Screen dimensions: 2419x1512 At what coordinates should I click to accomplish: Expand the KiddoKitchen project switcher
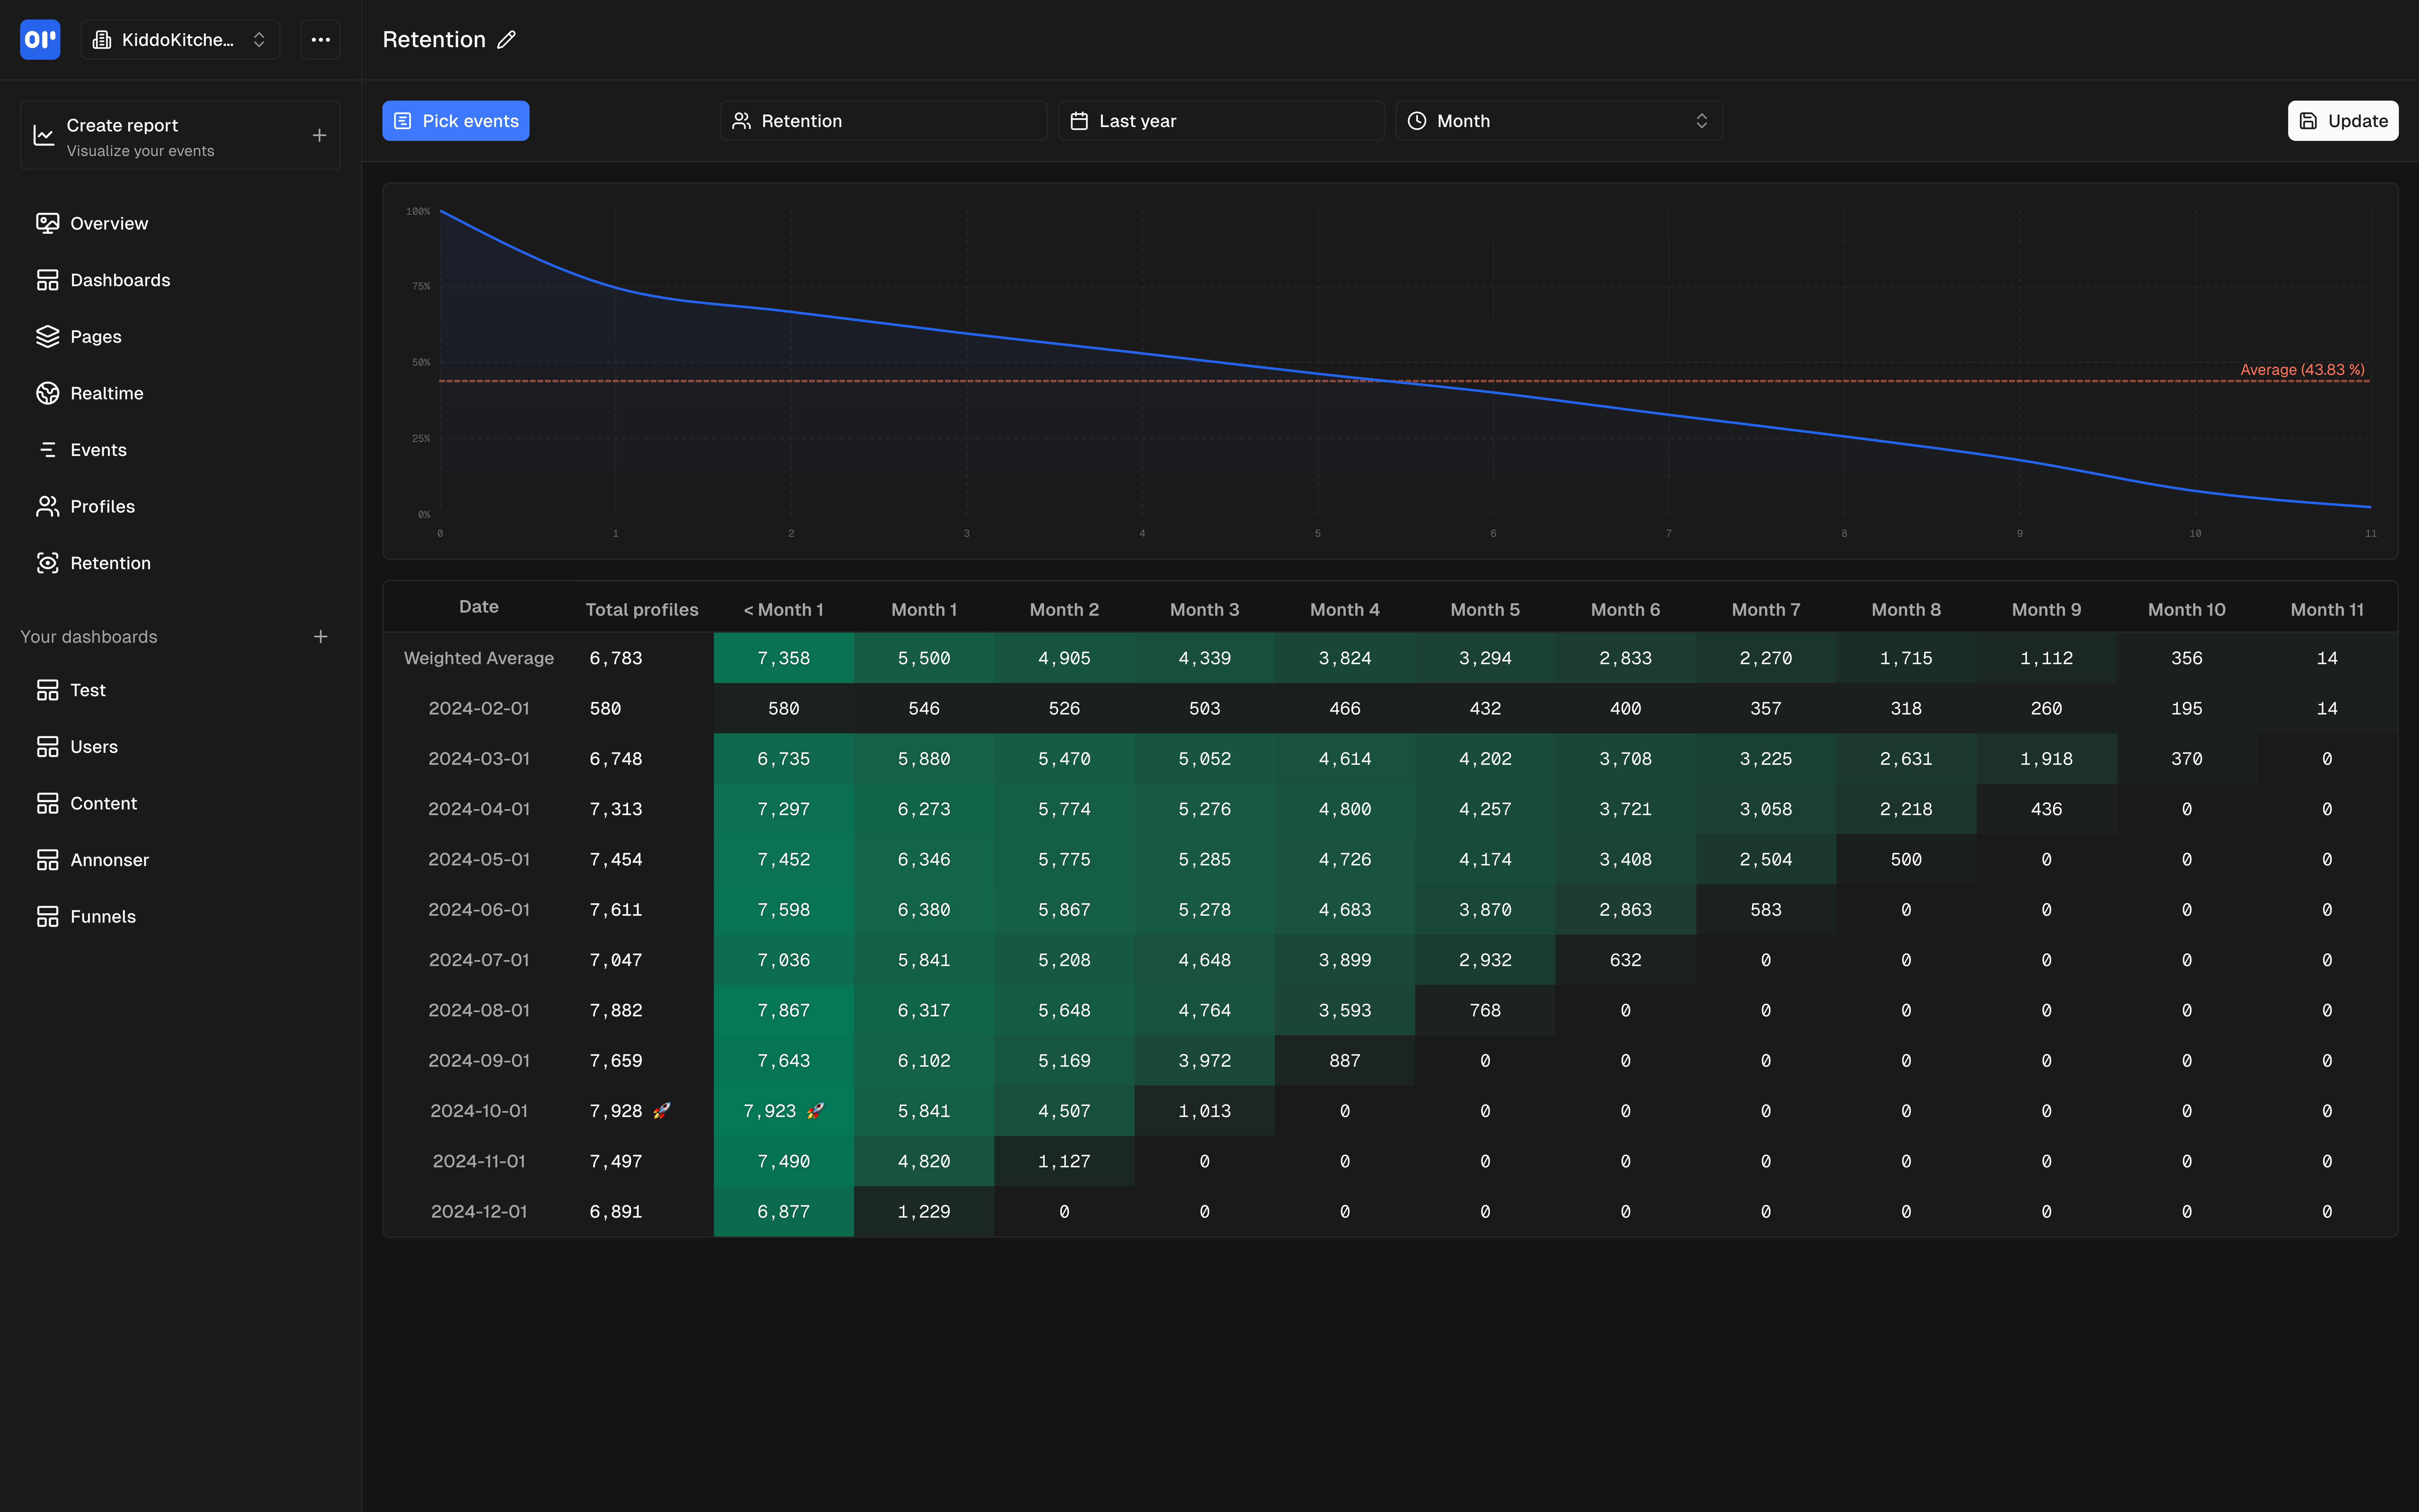pyautogui.click(x=180, y=40)
